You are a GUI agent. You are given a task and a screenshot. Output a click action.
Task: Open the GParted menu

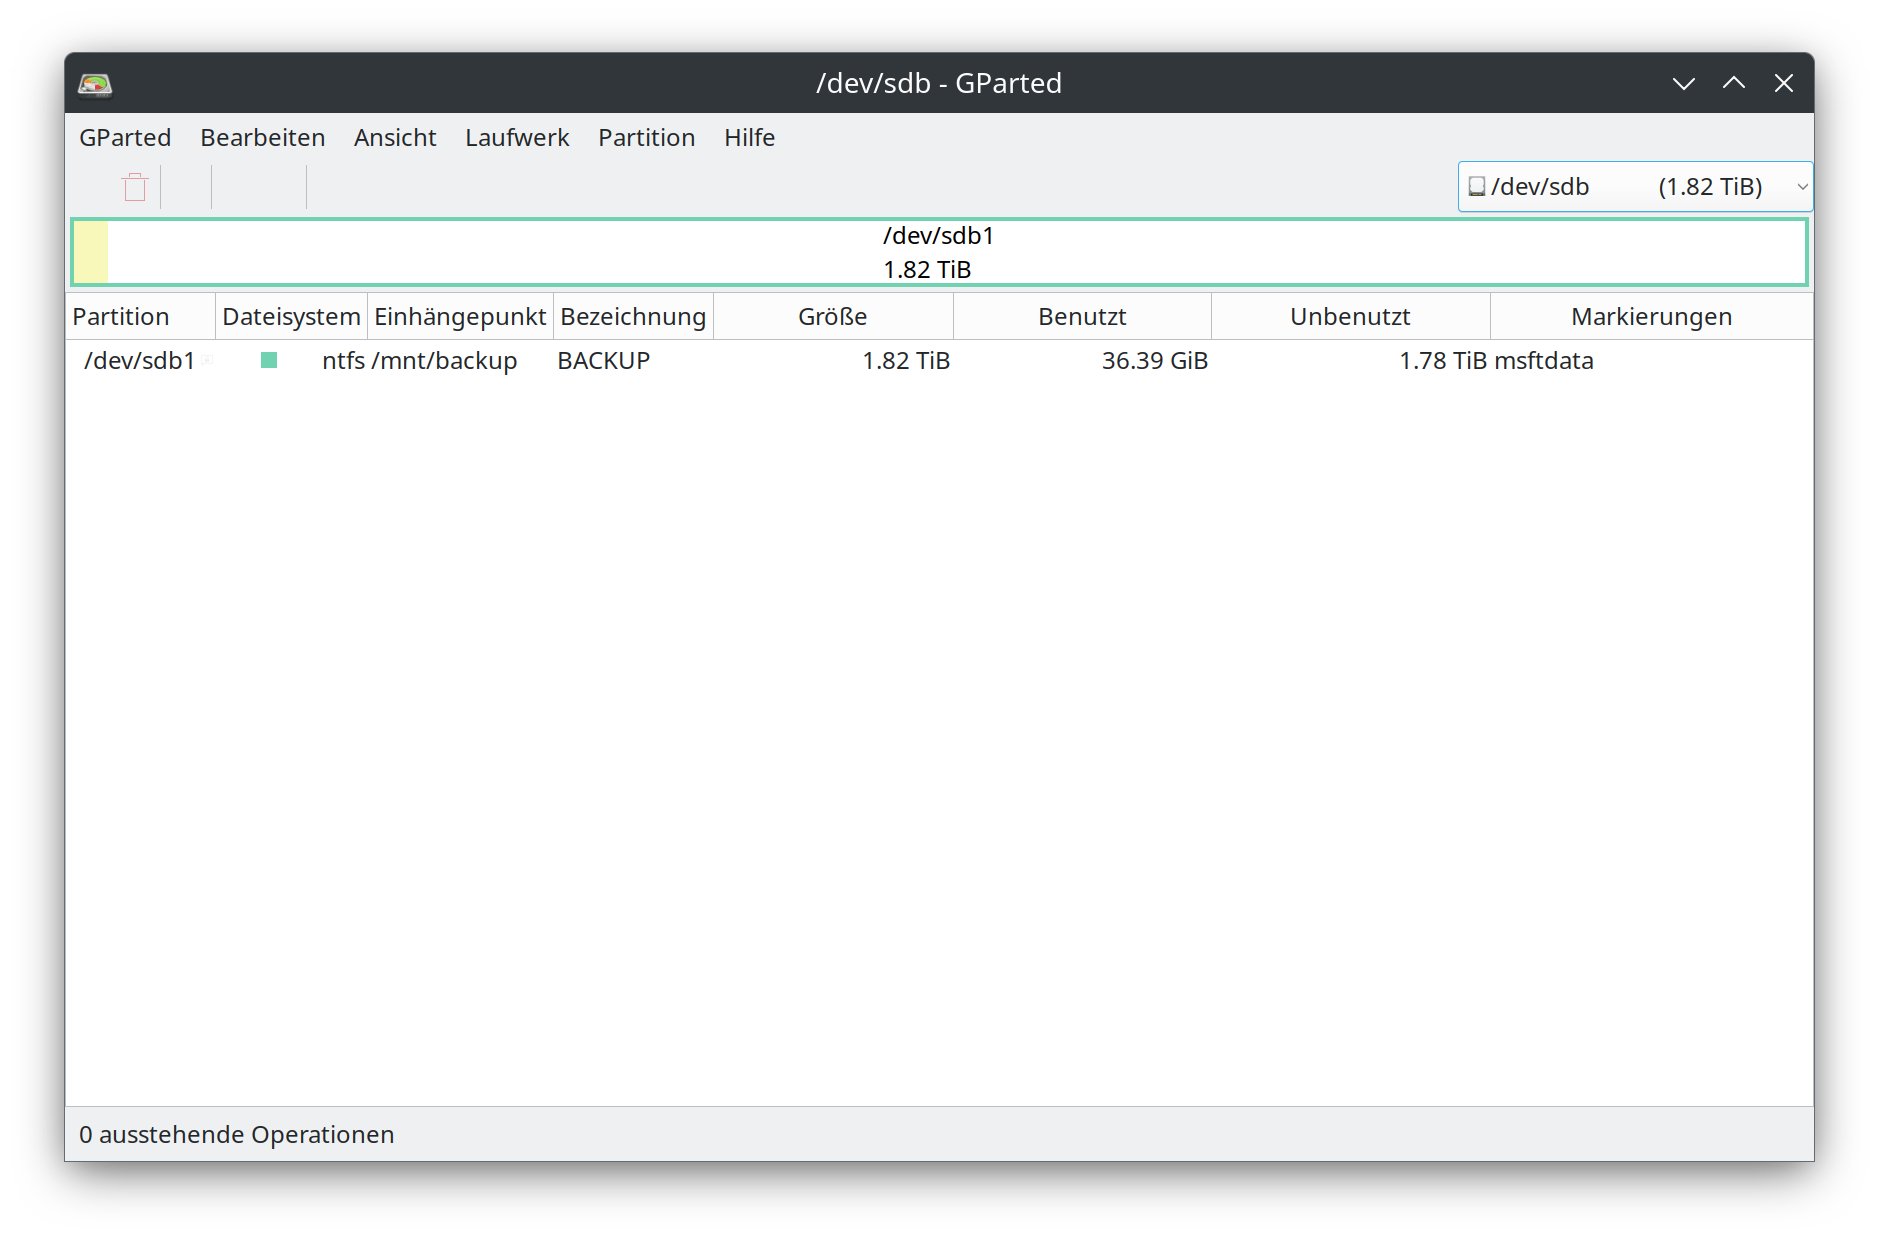coord(125,138)
